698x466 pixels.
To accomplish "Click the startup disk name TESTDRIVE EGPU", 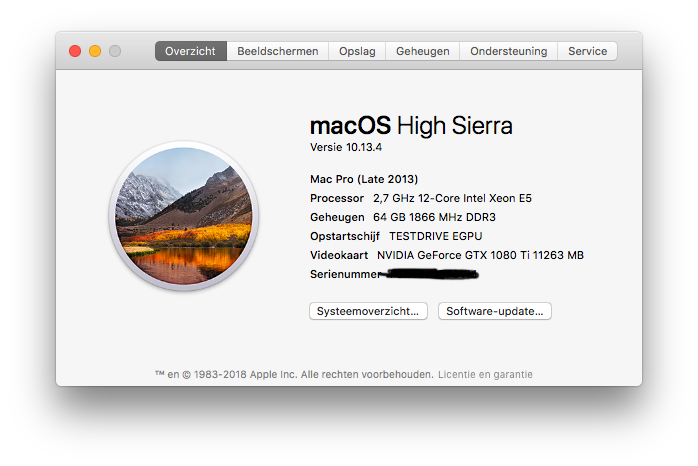I will point(436,236).
